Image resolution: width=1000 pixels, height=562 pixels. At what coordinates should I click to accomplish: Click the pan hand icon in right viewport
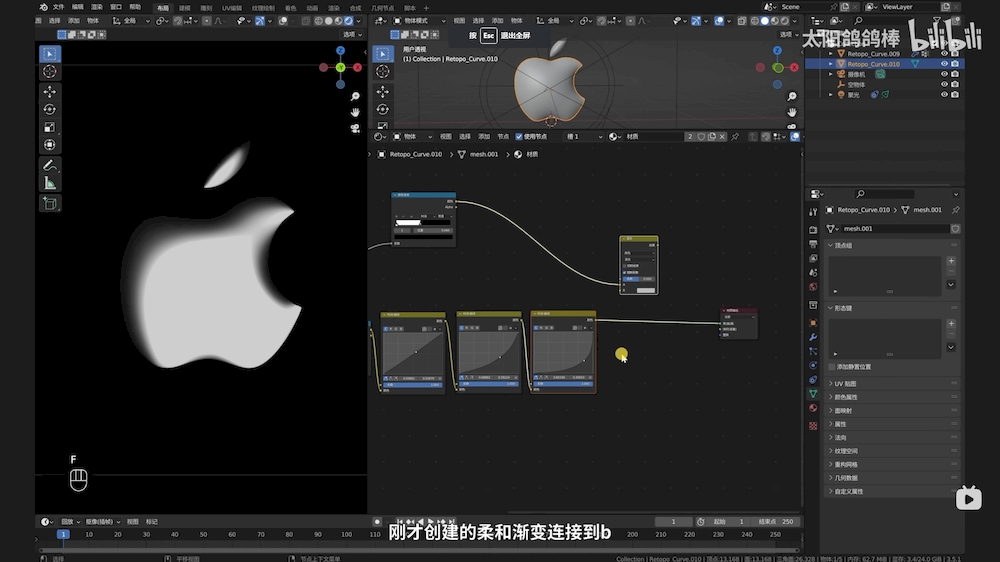(791, 112)
